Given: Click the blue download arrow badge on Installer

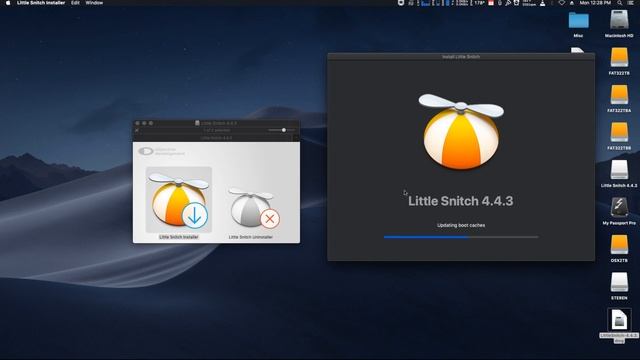Looking at the screenshot, I should pos(195,216).
